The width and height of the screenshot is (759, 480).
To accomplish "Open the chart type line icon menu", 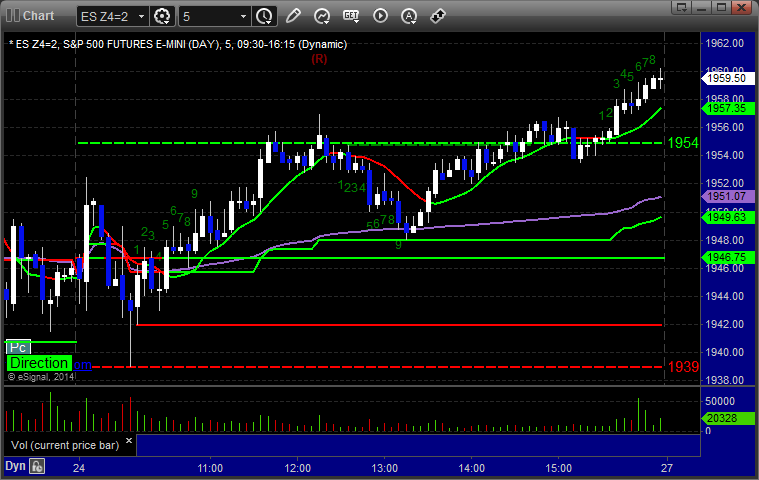I will [x=321, y=16].
